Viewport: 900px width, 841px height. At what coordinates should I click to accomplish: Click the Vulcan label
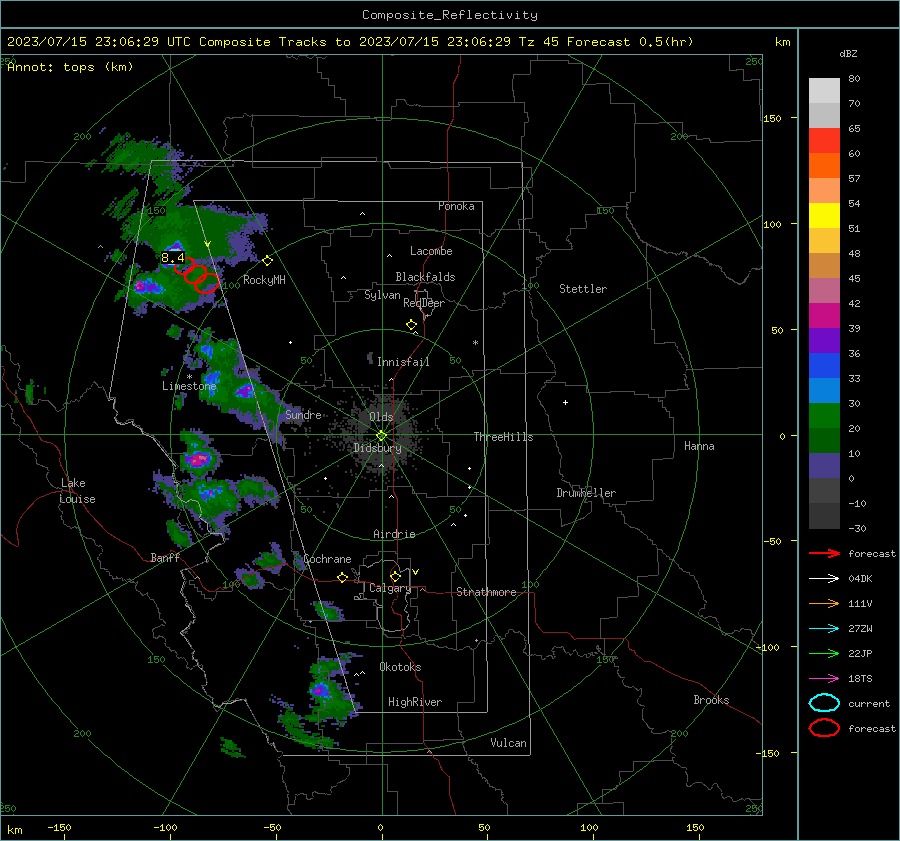[508, 743]
